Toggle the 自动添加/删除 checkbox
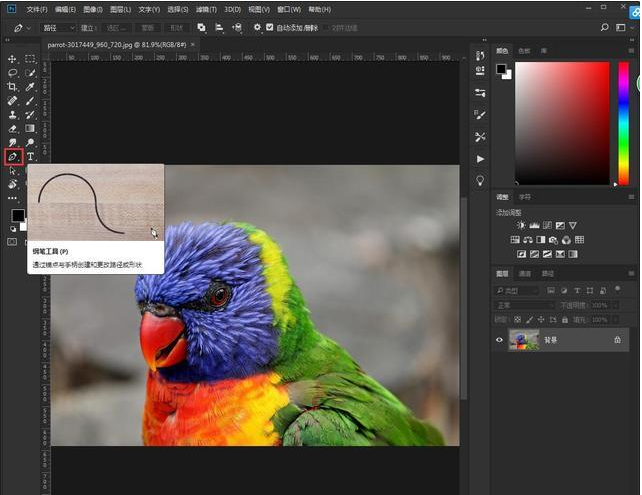Image resolution: width=642 pixels, height=495 pixels. (270, 28)
